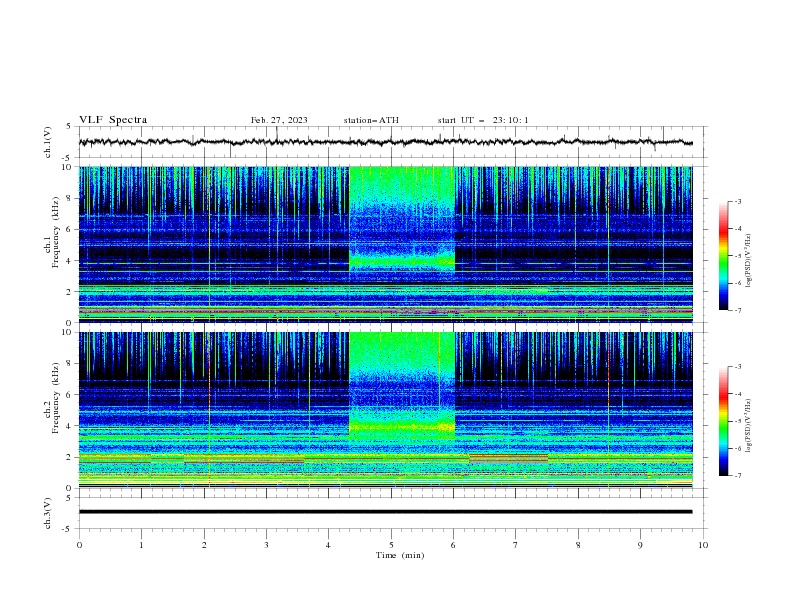Click the ch.2 colorbar log(PSD) unit label
The image size is (792, 612).
(x=749, y=425)
